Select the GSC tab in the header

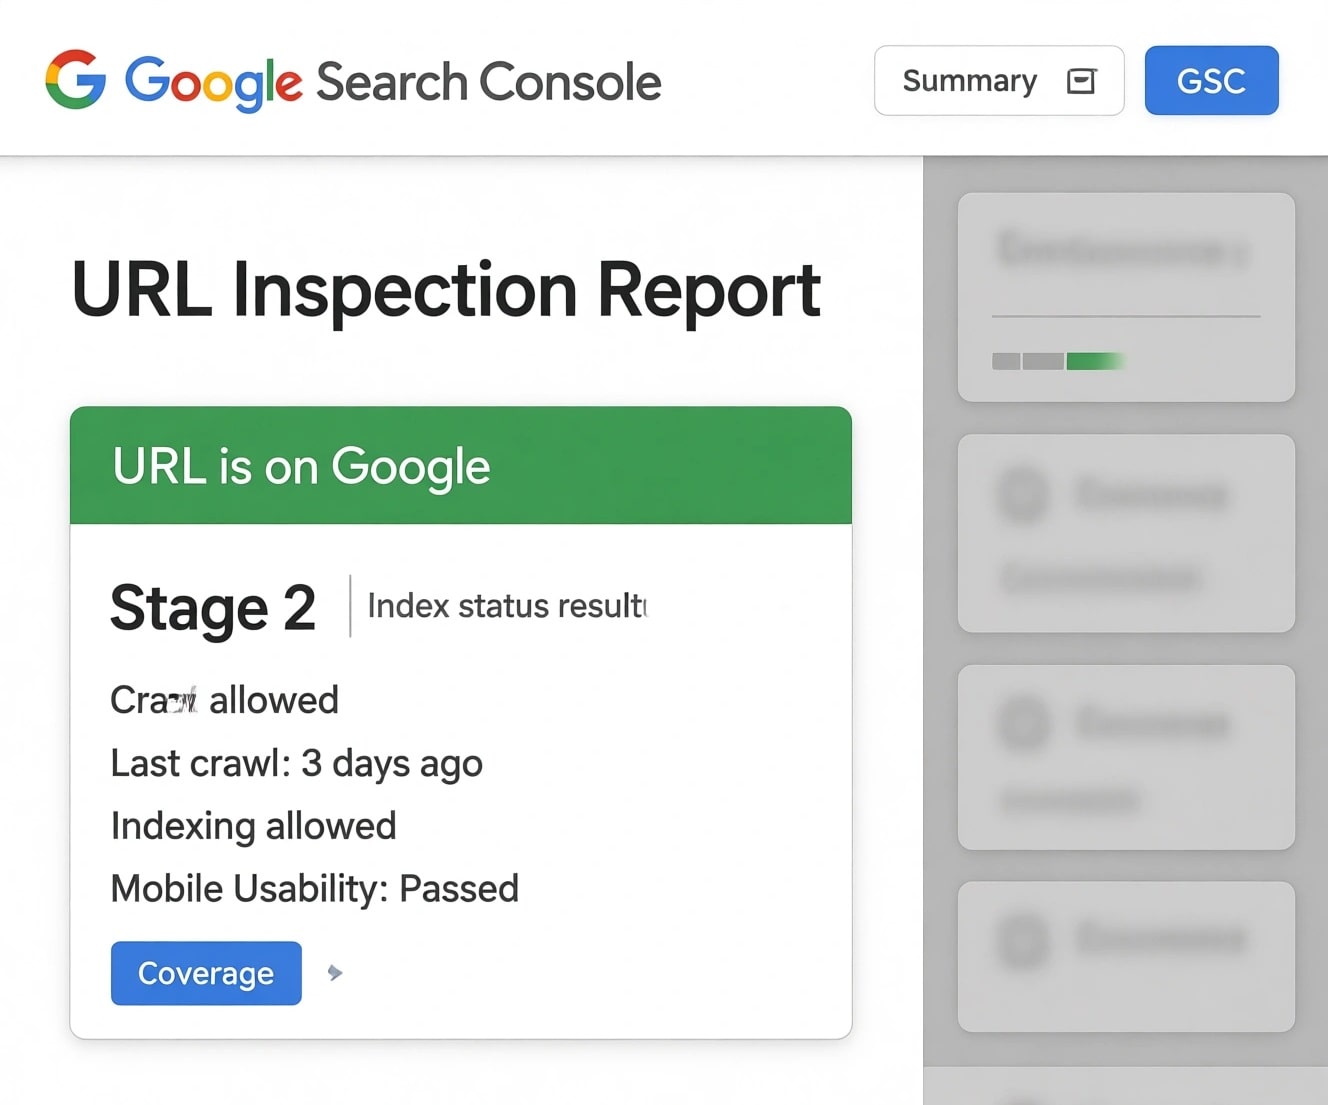tap(1211, 81)
